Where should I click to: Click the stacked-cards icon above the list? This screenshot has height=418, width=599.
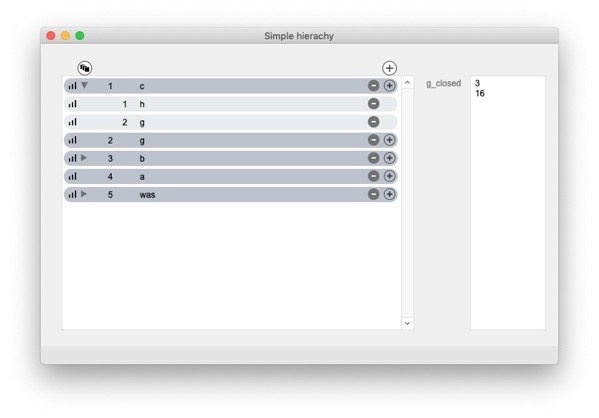(85, 68)
